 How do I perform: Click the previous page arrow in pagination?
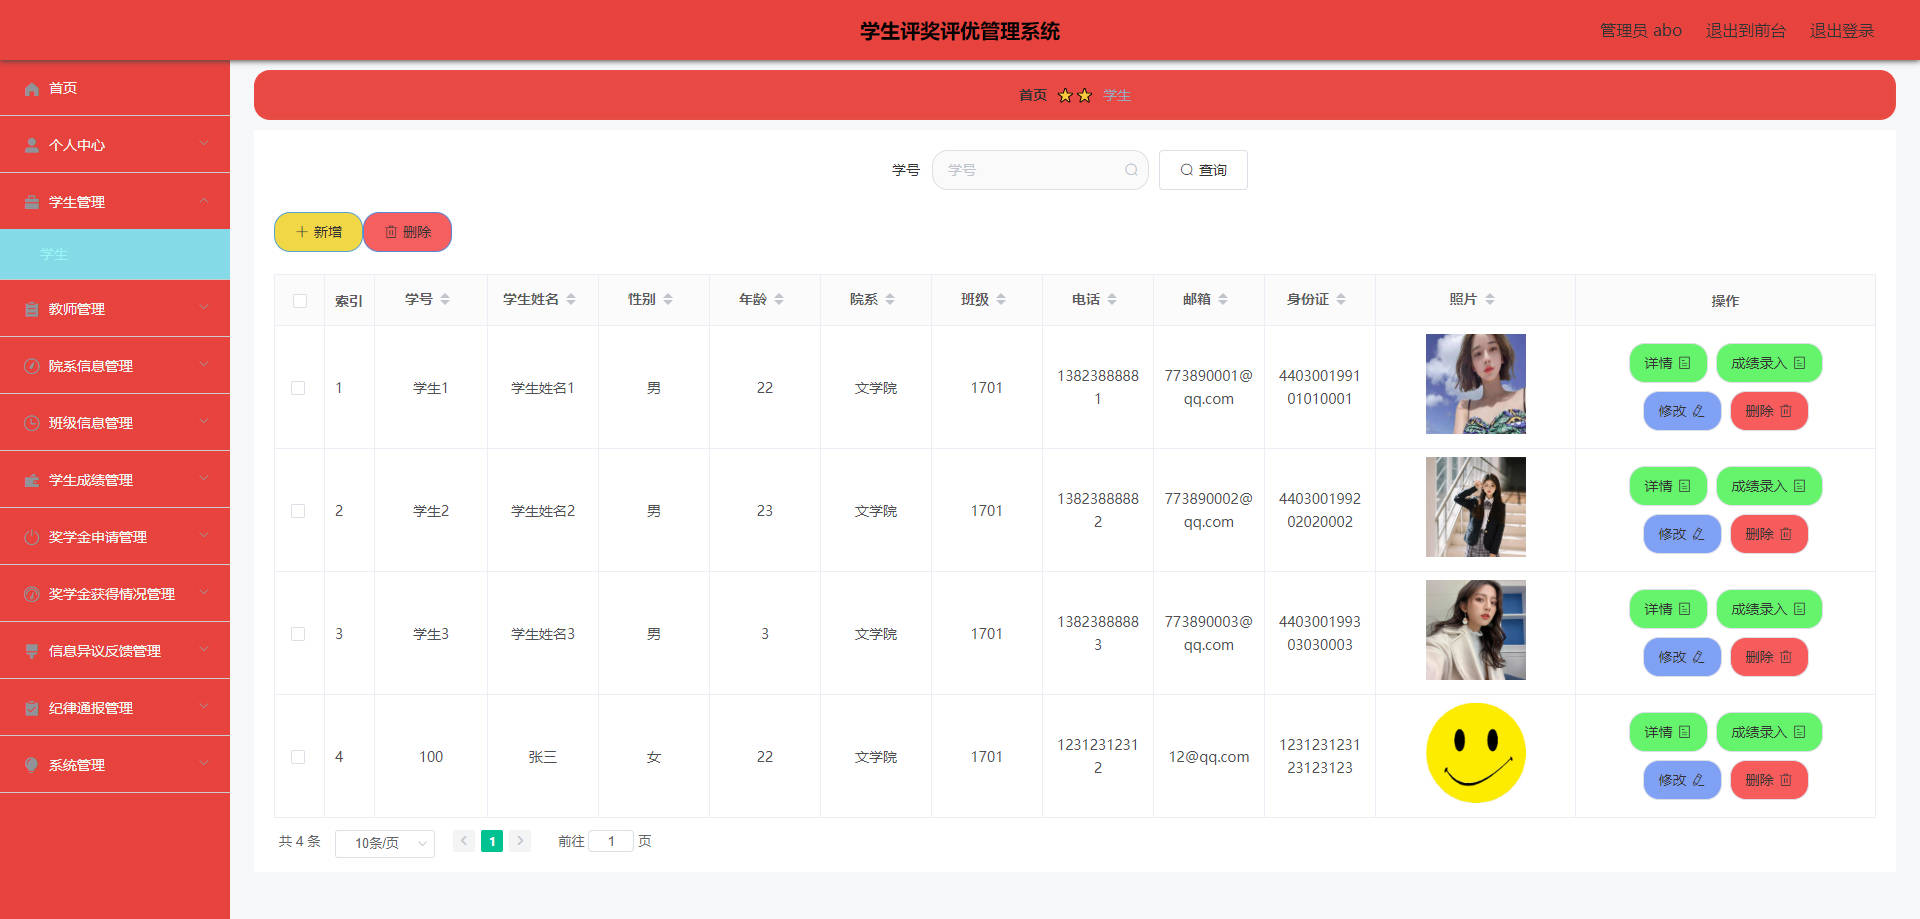464,841
